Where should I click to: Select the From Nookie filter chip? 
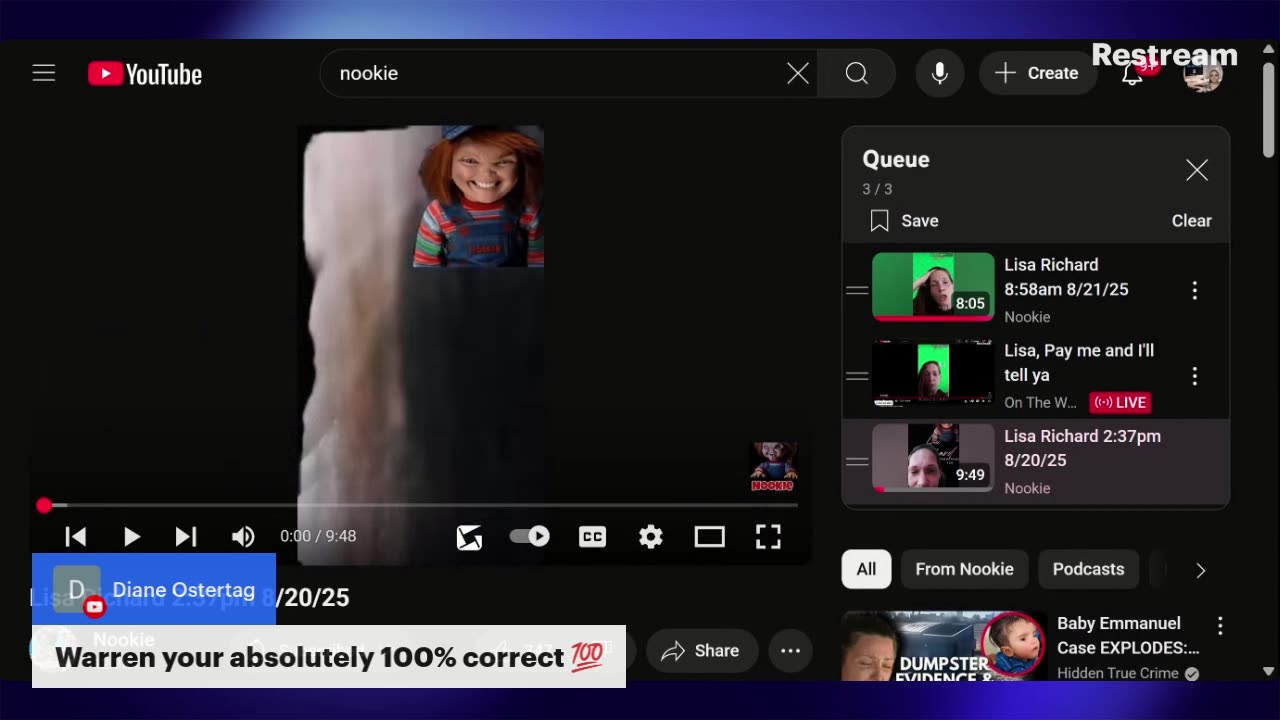pos(964,569)
